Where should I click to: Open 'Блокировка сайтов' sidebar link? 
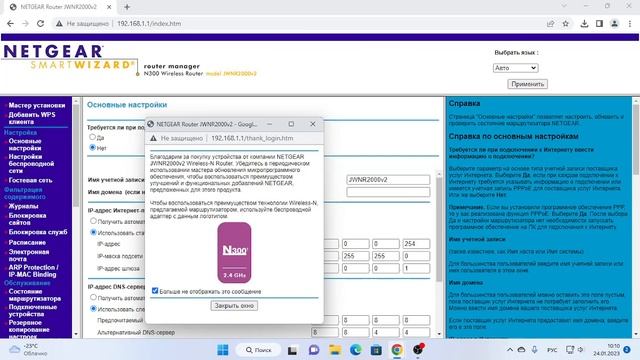27,219
